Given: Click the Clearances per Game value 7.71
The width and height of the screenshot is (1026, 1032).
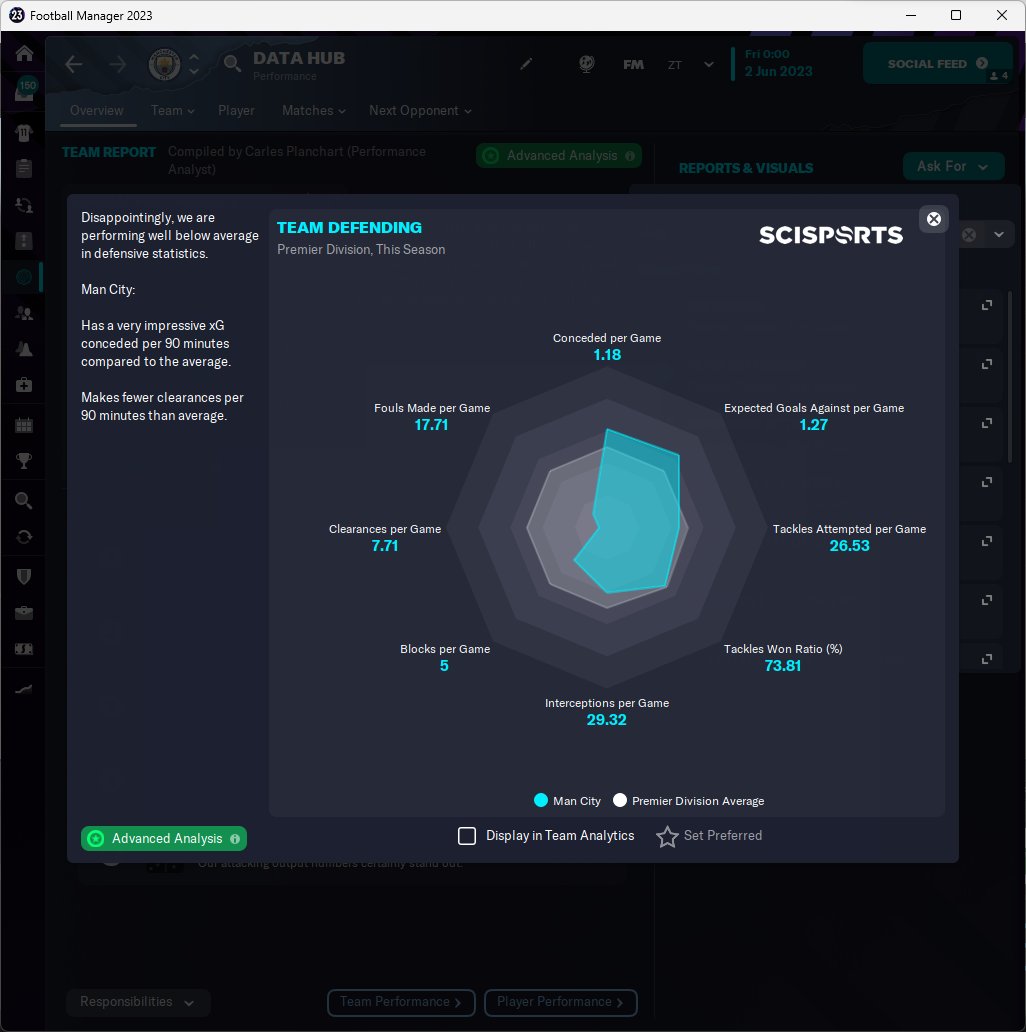Looking at the screenshot, I should point(384,546).
